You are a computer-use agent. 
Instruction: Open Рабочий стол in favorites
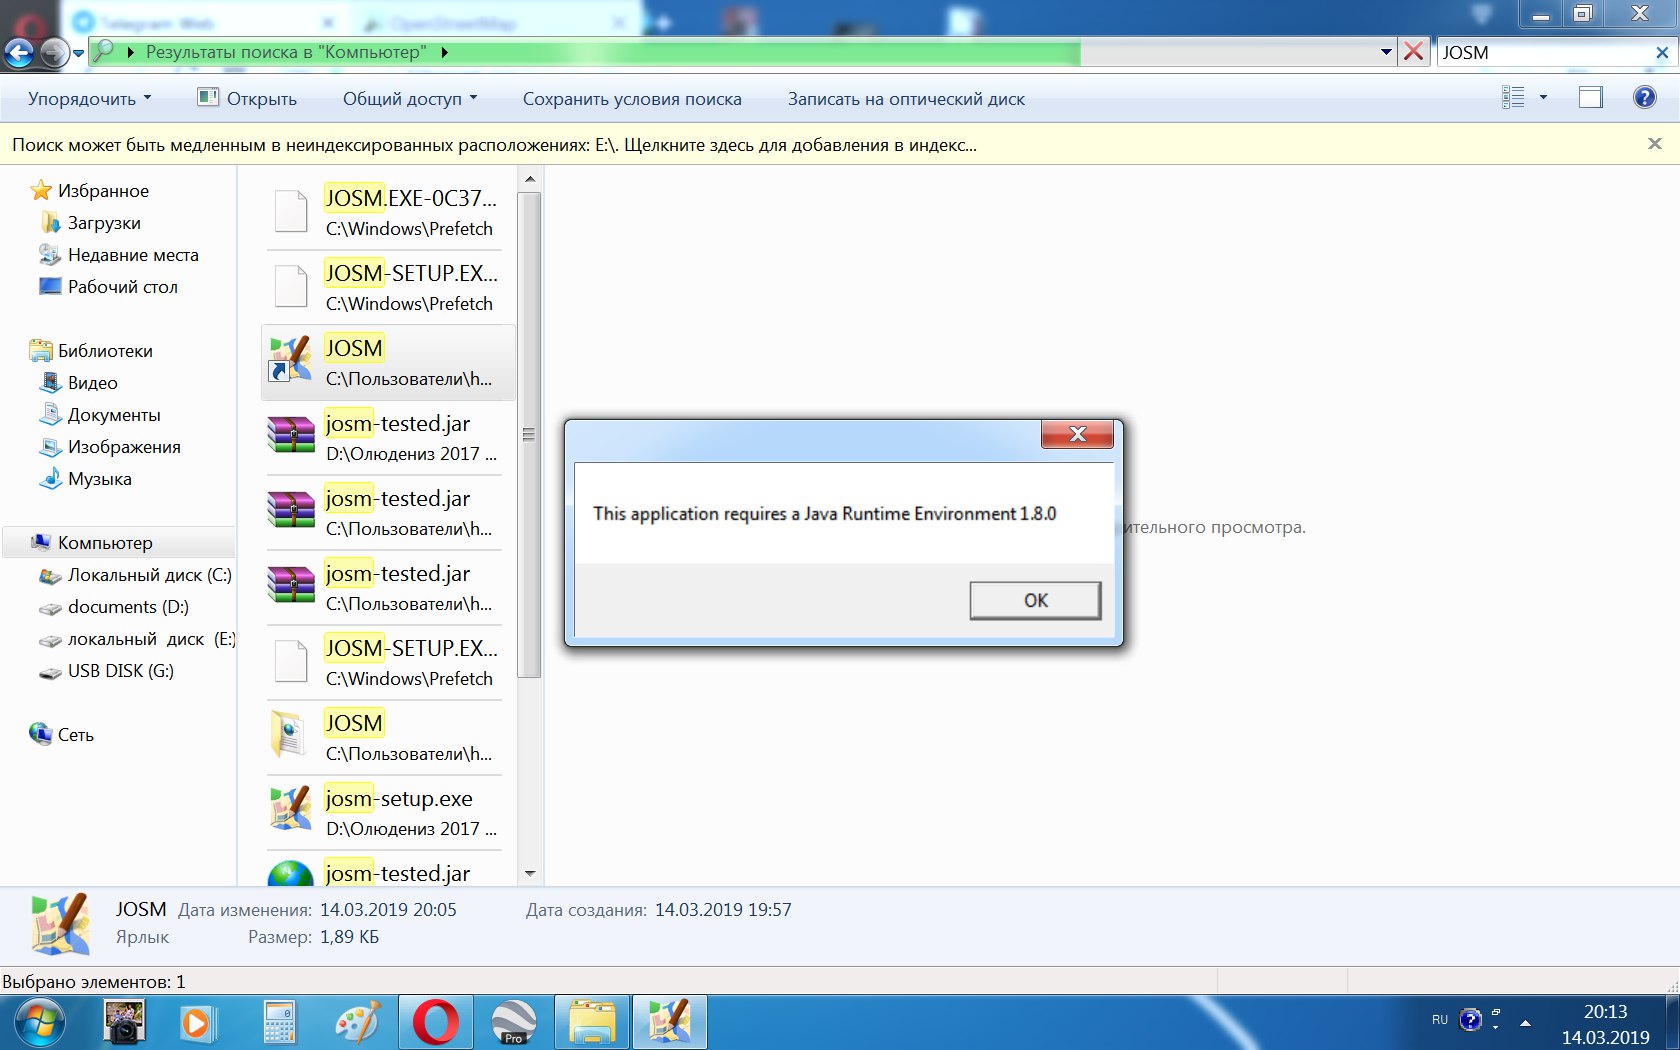point(109,286)
